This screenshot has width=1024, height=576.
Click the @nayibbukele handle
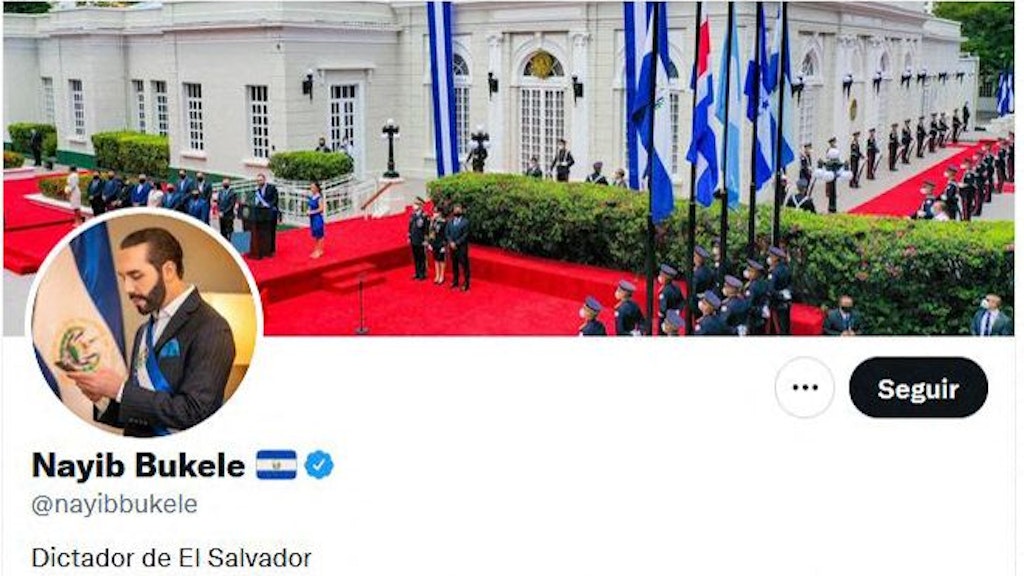tap(114, 504)
